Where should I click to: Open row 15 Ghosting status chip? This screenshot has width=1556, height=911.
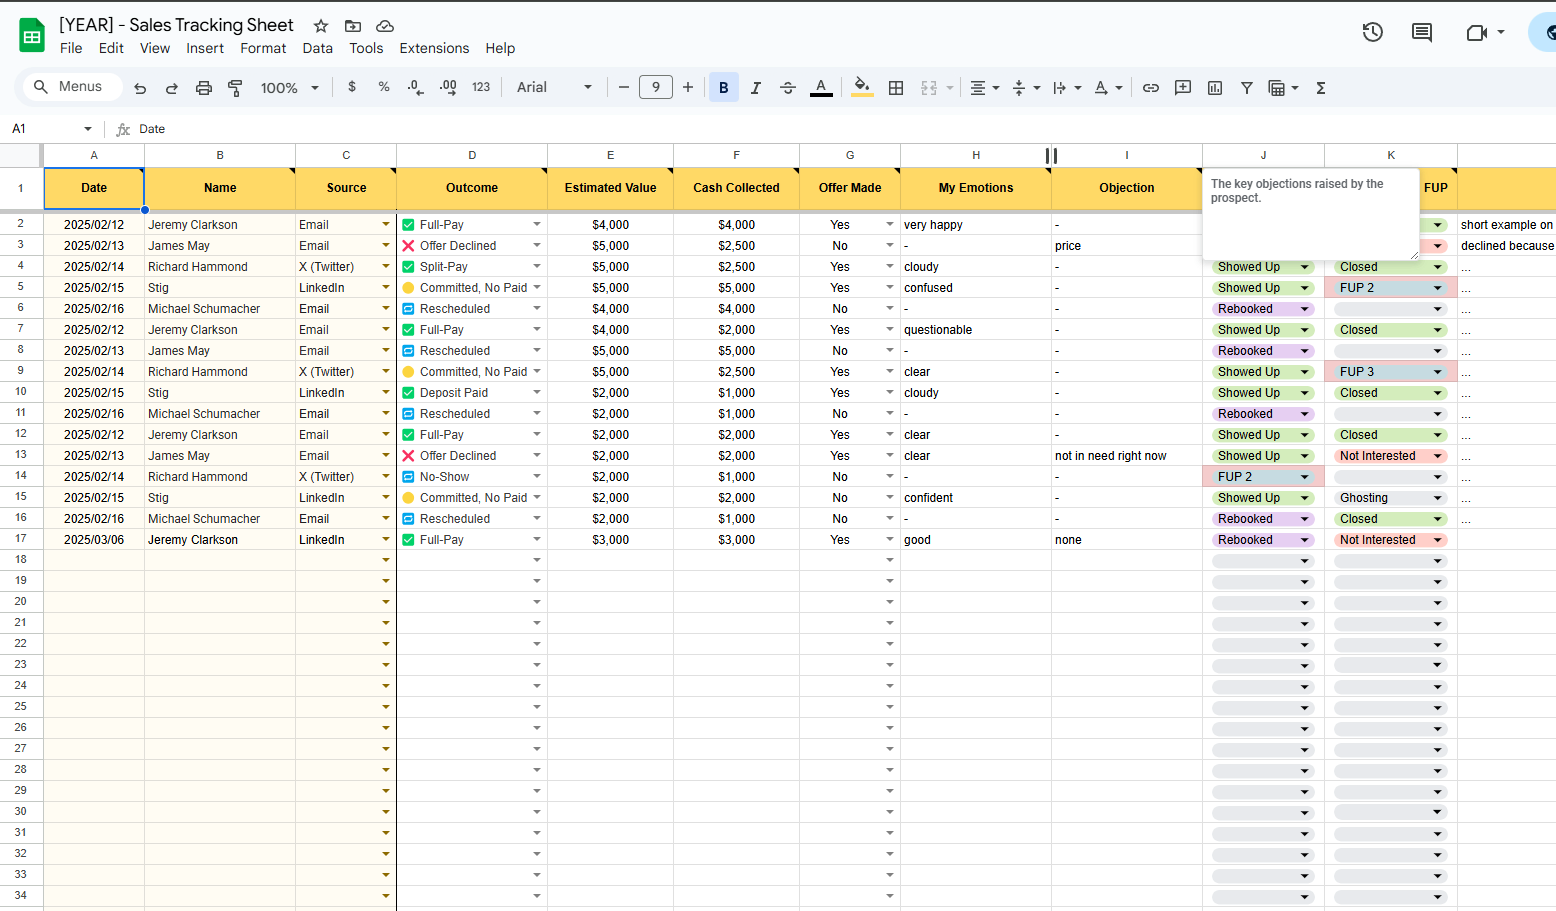point(1391,498)
